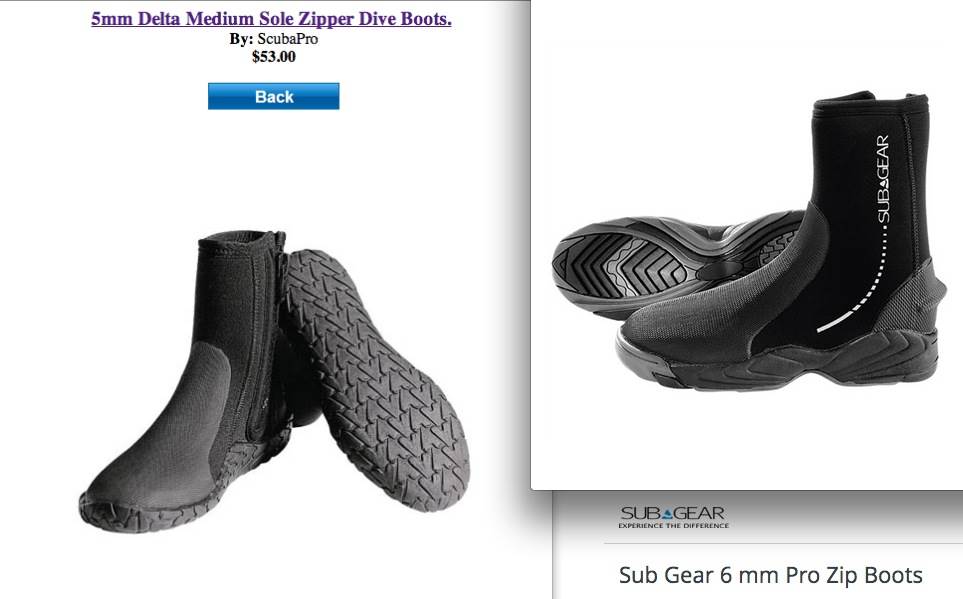Open the 5mm Delta Medium Sole Zipper Dive Boots link
The image size is (963, 599).
[x=271, y=19]
